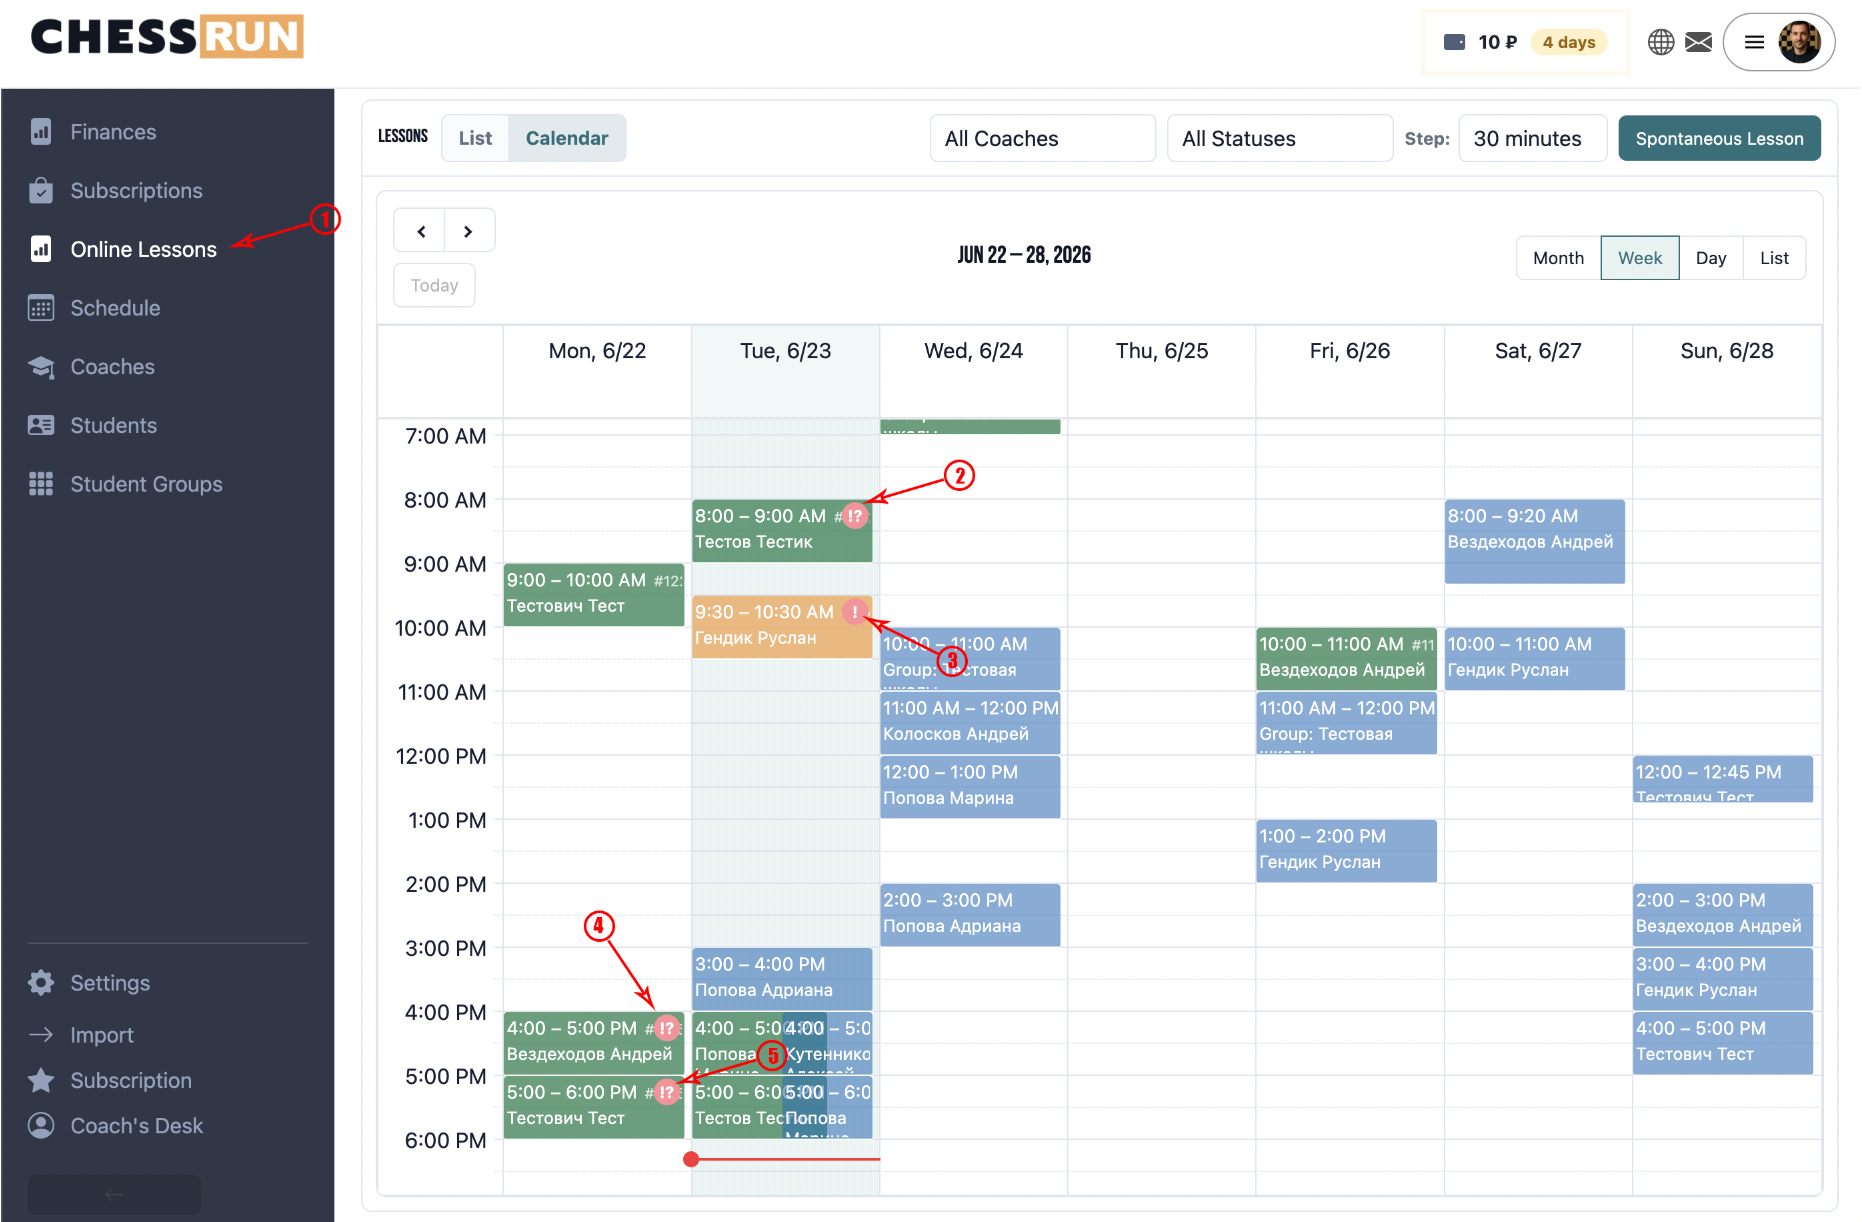Open the Student Groups grid icon

coord(41,484)
